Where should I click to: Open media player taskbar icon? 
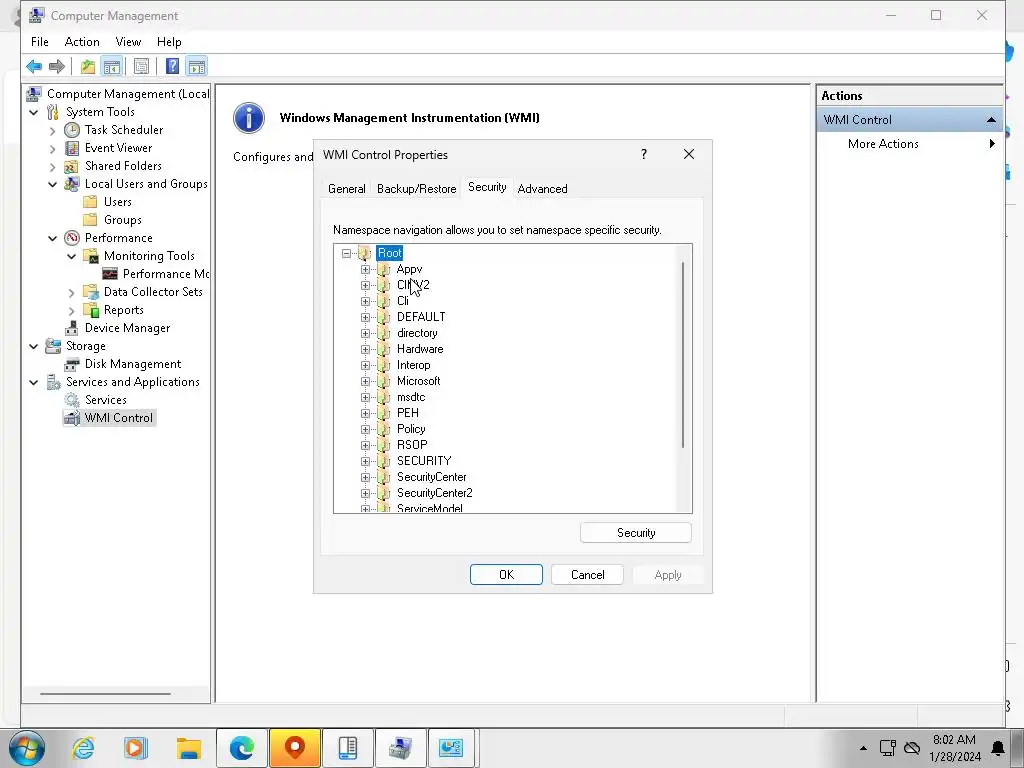point(136,748)
